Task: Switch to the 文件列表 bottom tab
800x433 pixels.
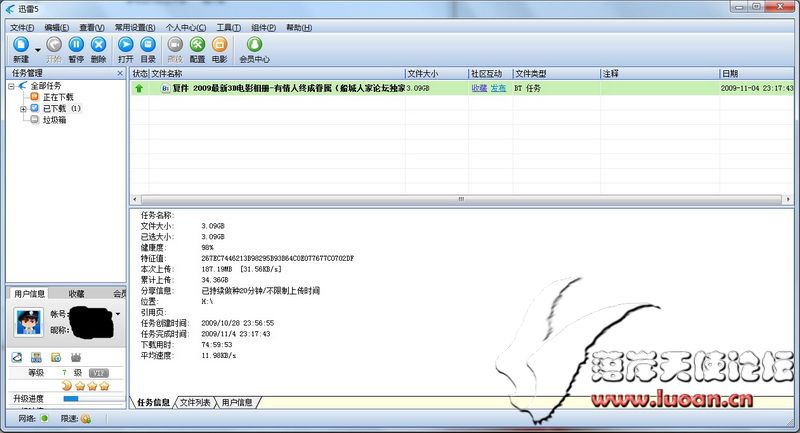Action: [195, 402]
